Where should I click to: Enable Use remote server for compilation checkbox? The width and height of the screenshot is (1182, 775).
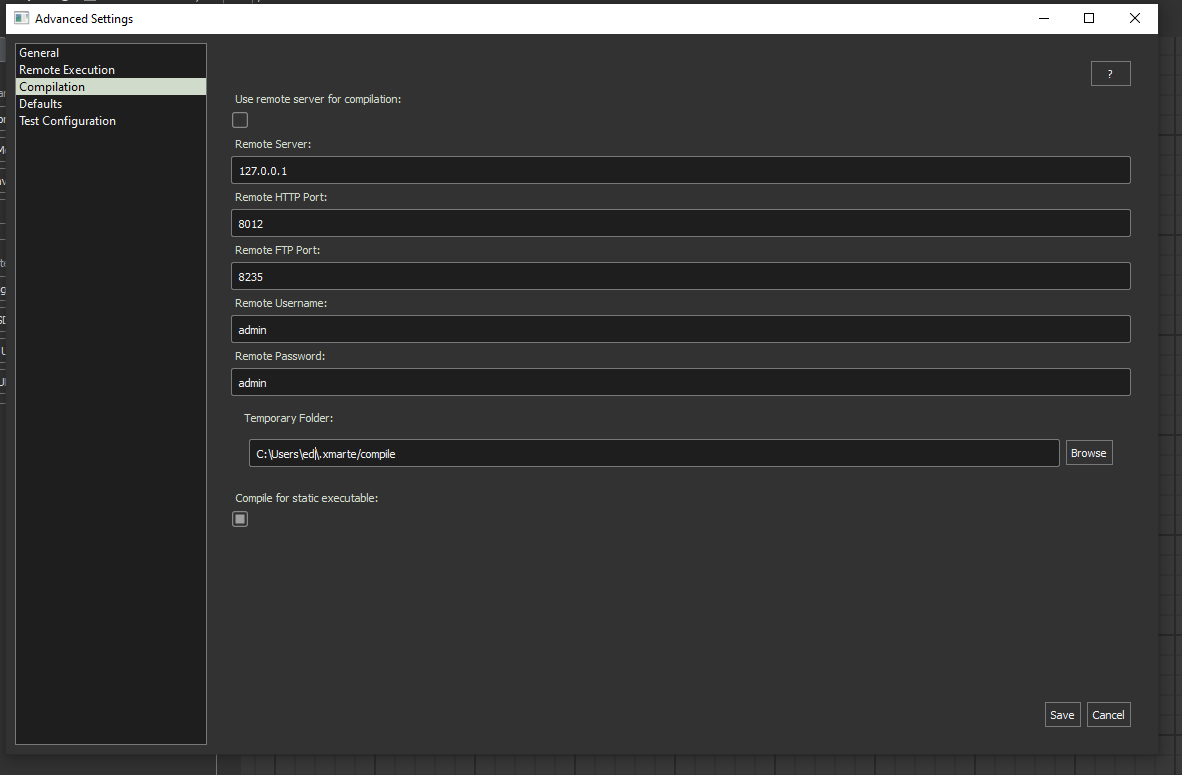tap(240, 120)
